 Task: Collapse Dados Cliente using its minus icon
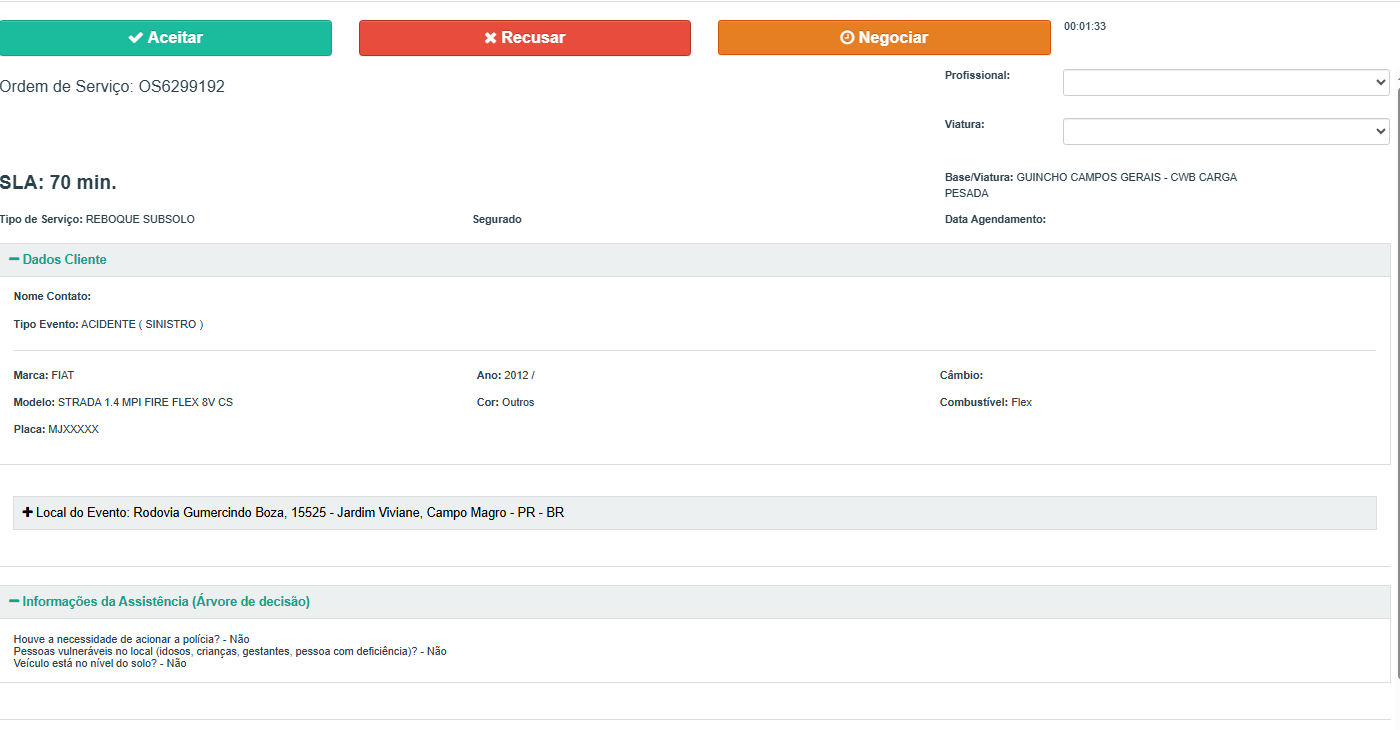click(14, 259)
